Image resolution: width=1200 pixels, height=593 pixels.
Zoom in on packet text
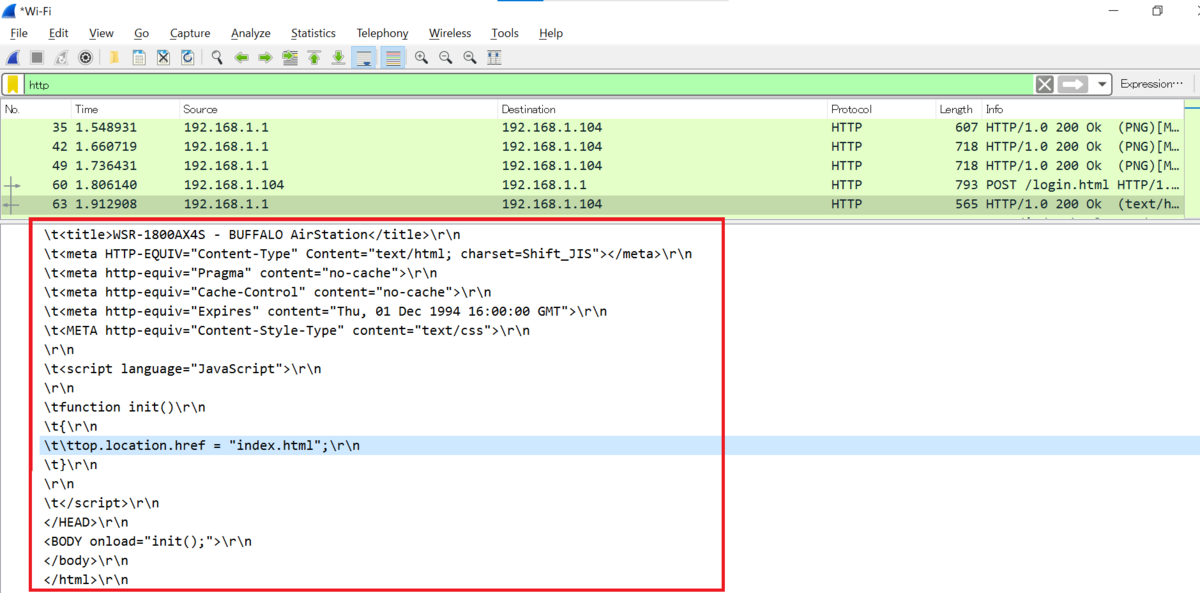point(421,58)
